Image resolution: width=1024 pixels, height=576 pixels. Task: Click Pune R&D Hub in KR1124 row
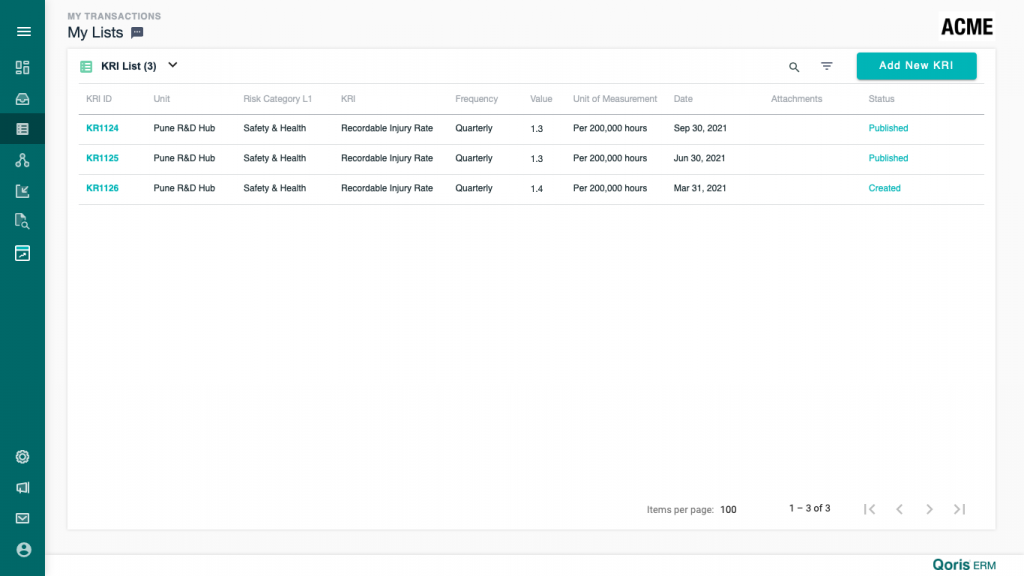(184, 128)
